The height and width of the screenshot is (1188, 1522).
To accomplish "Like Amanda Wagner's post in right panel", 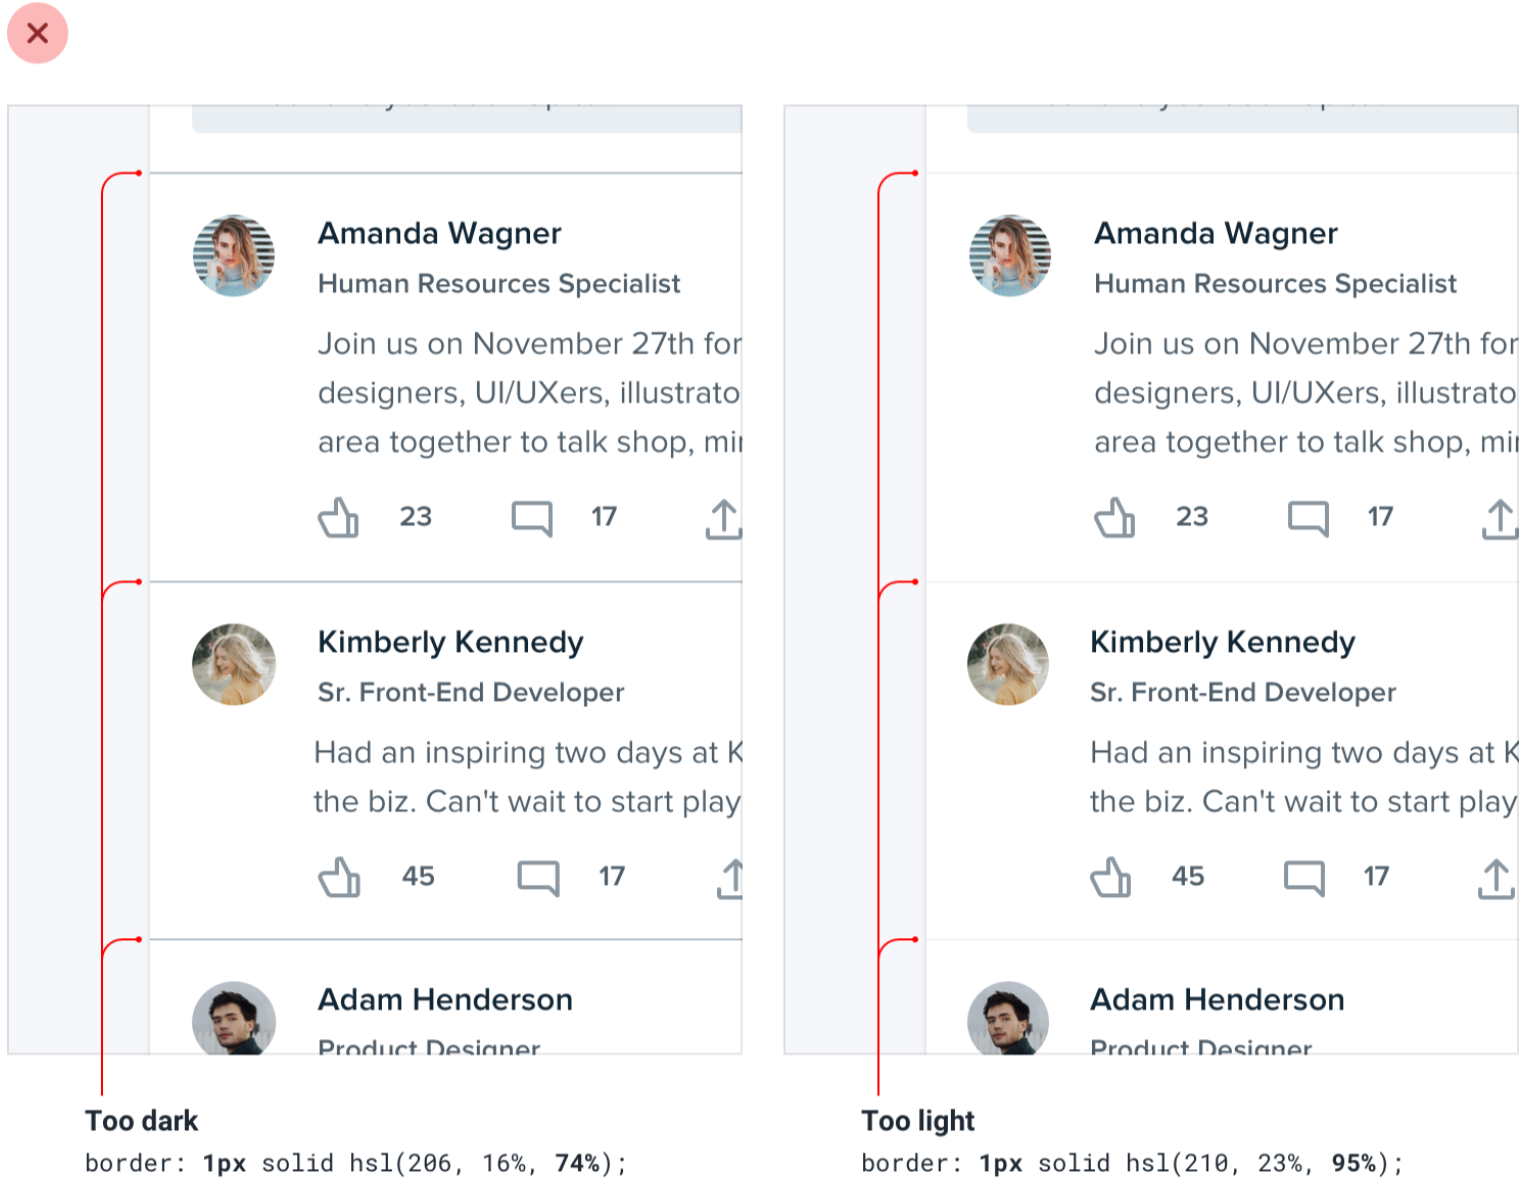I will 1115,517.
